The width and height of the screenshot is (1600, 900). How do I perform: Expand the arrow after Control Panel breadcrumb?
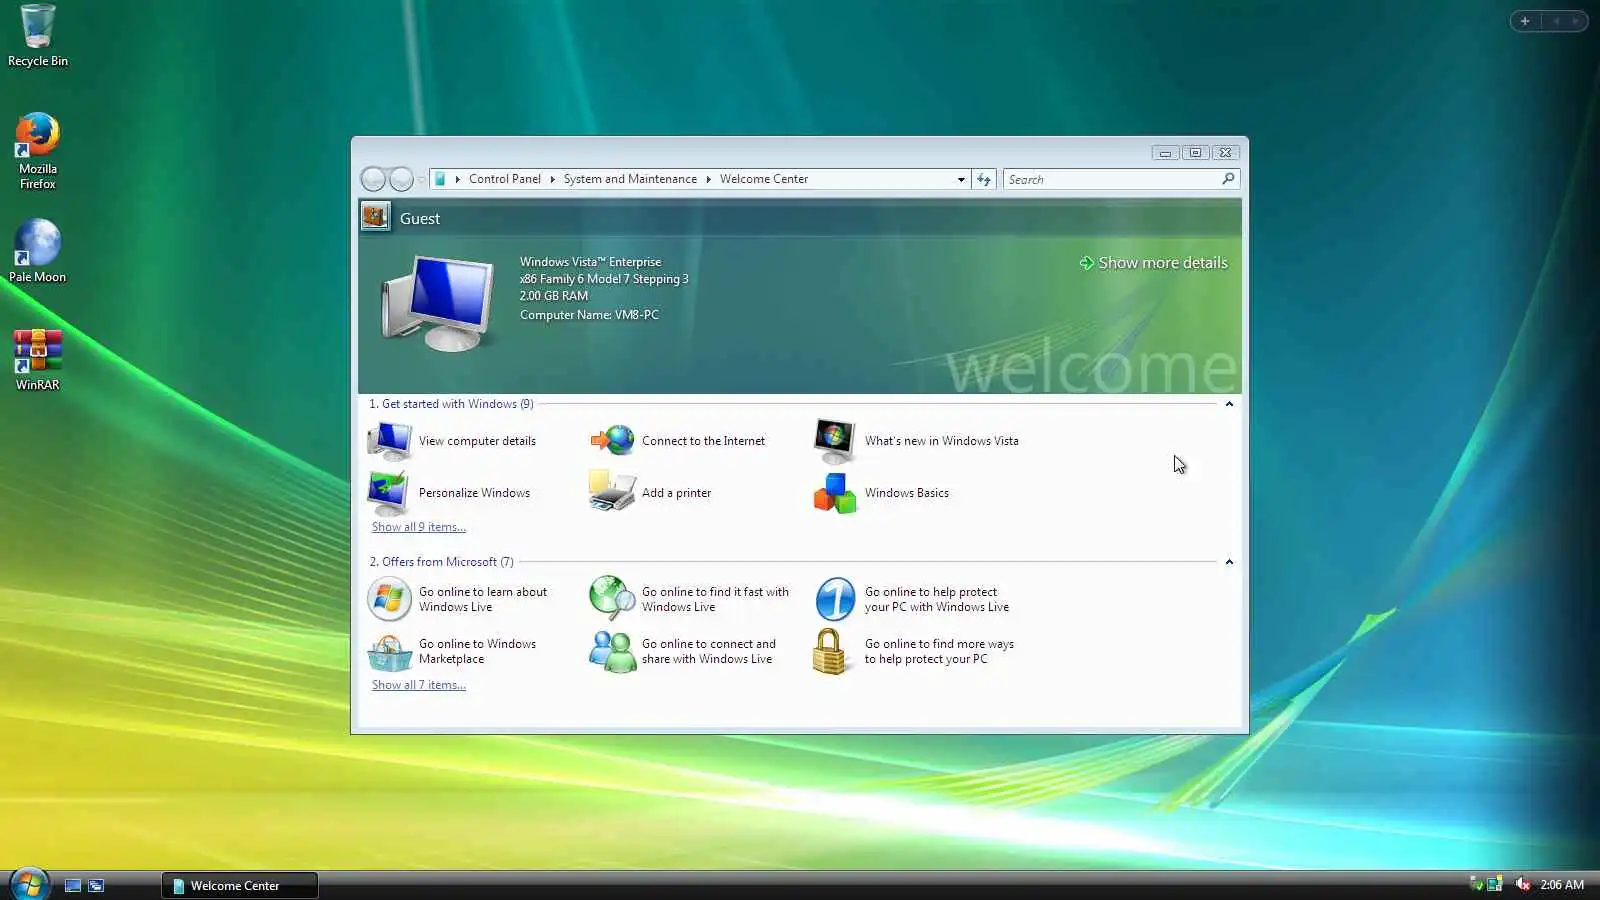(552, 179)
